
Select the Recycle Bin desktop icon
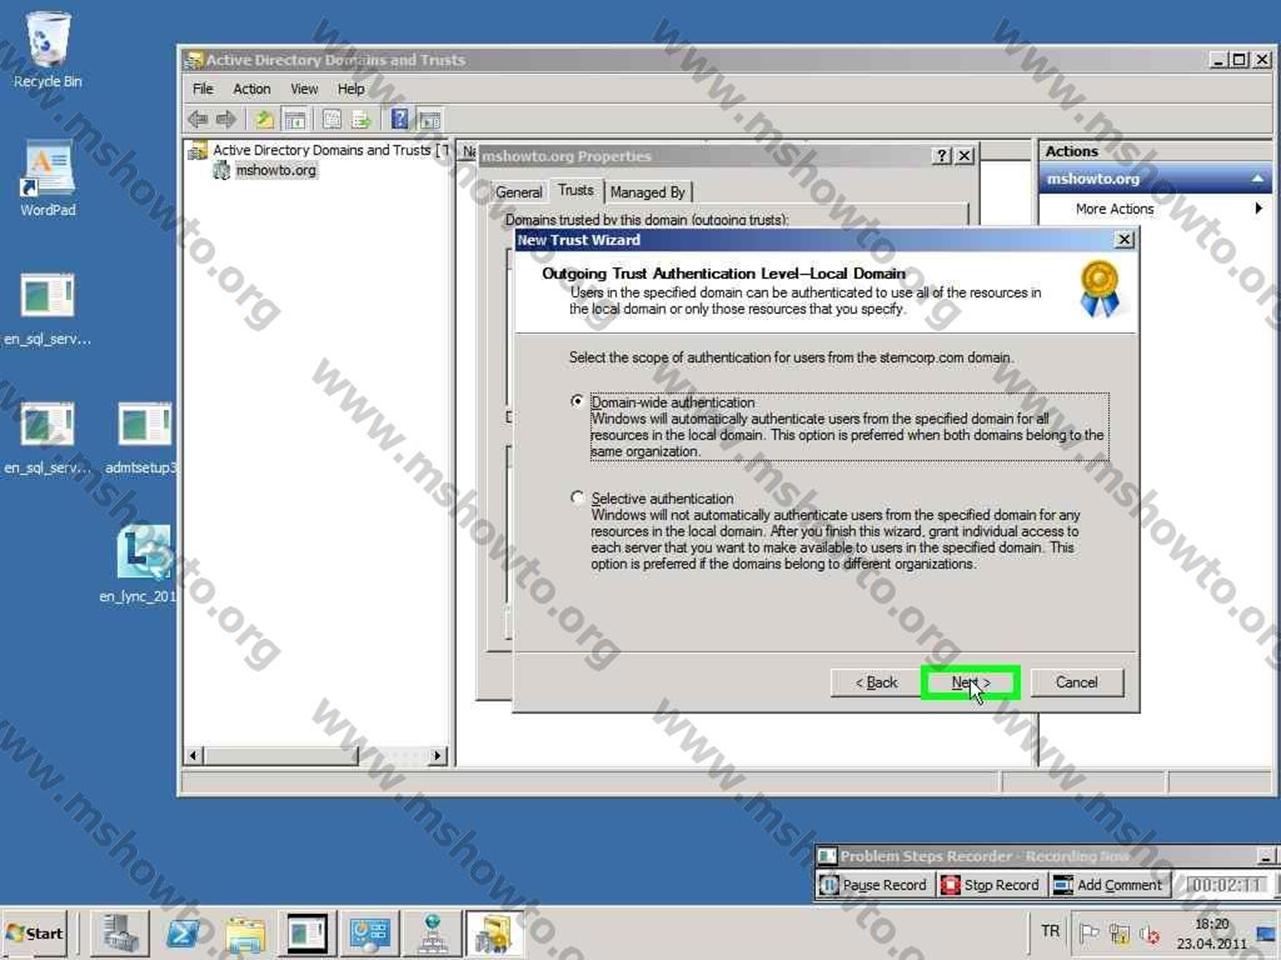pos(47,50)
